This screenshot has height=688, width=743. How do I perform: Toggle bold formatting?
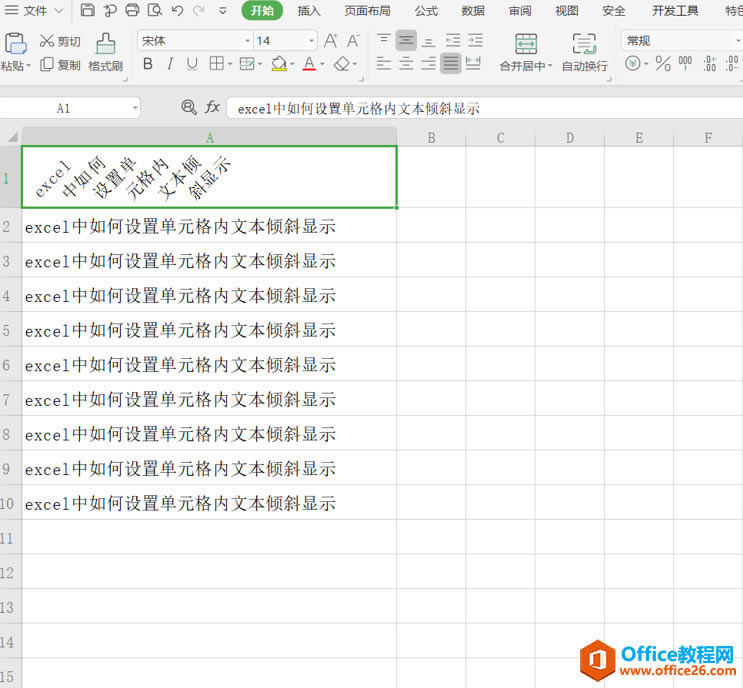pos(148,63)
